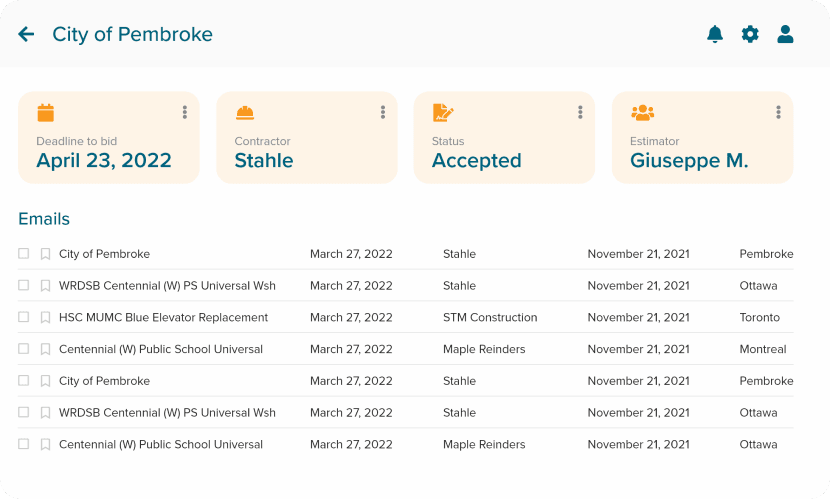Open the user profile icon
The height and width of the screenshot is (499, 830).
[785, 35]
